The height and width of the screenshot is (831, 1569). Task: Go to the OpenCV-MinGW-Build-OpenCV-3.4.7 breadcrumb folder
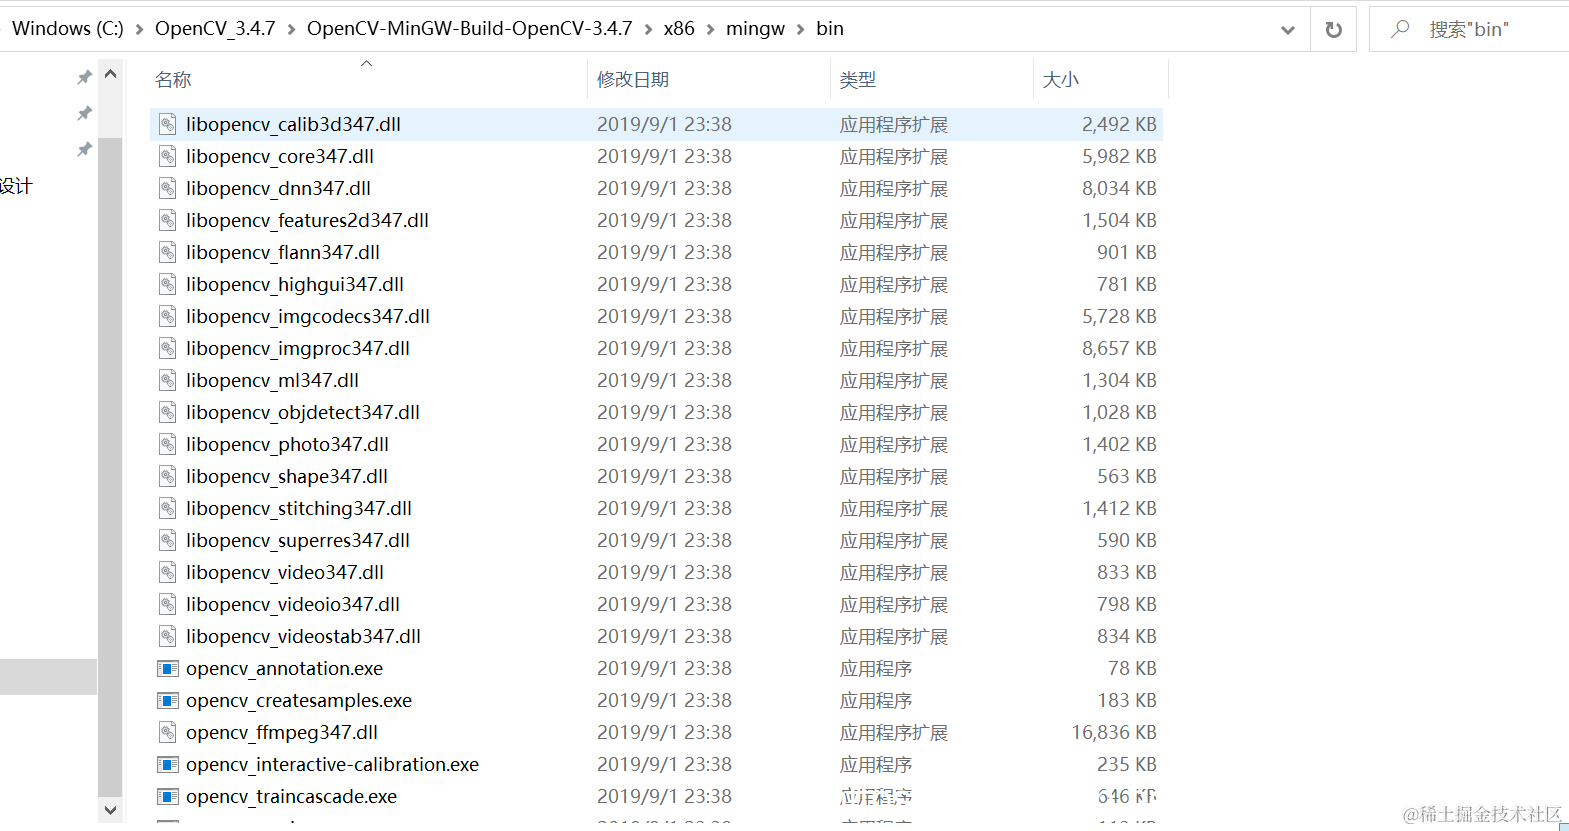[x=470, y=29]
